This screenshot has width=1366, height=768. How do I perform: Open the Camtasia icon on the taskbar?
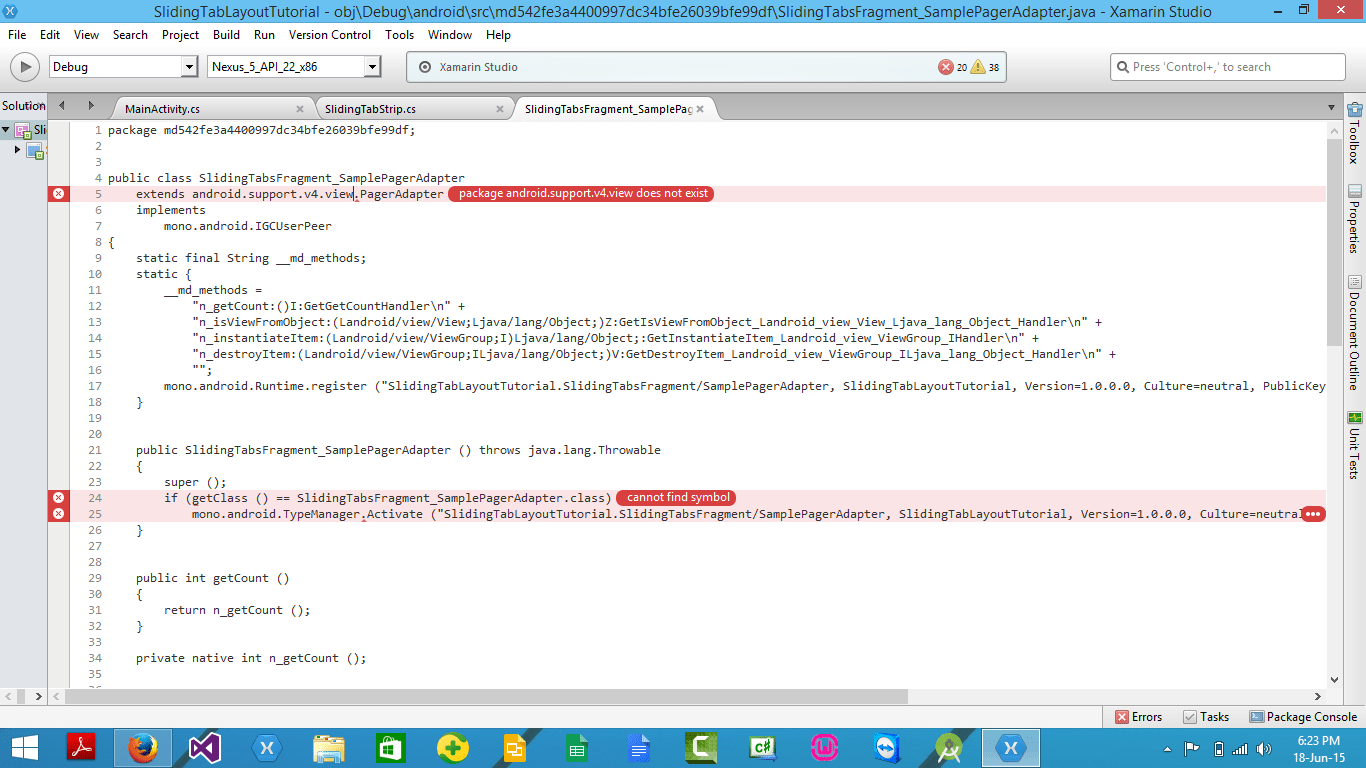pos(701,748)
